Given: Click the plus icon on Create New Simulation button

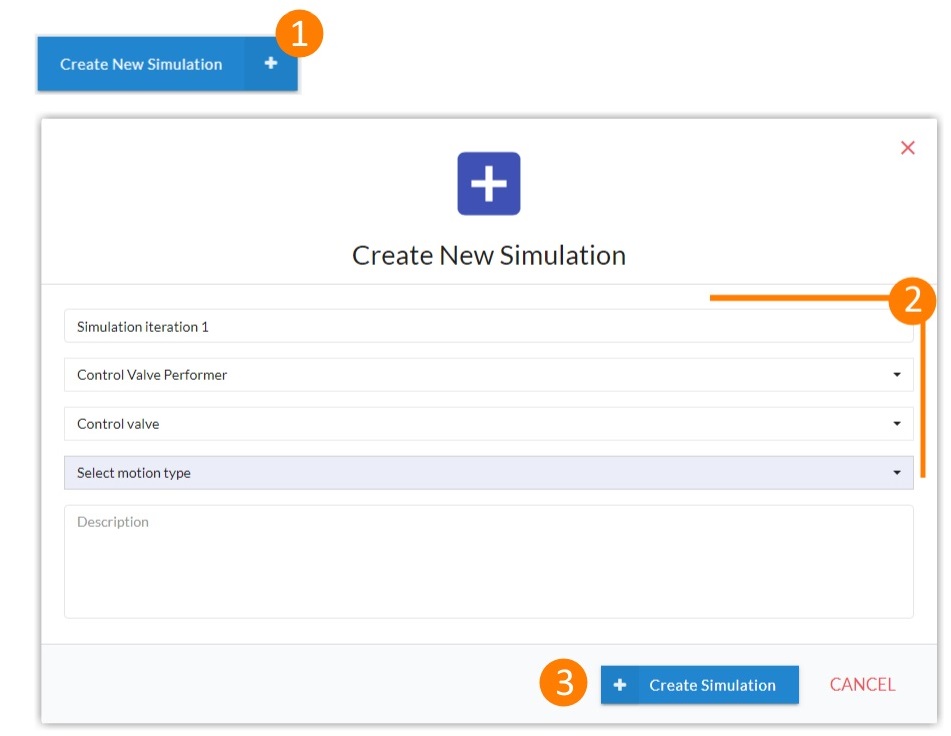Looking at the screenshot, I should pyautogui.click(x=270, y=64).
